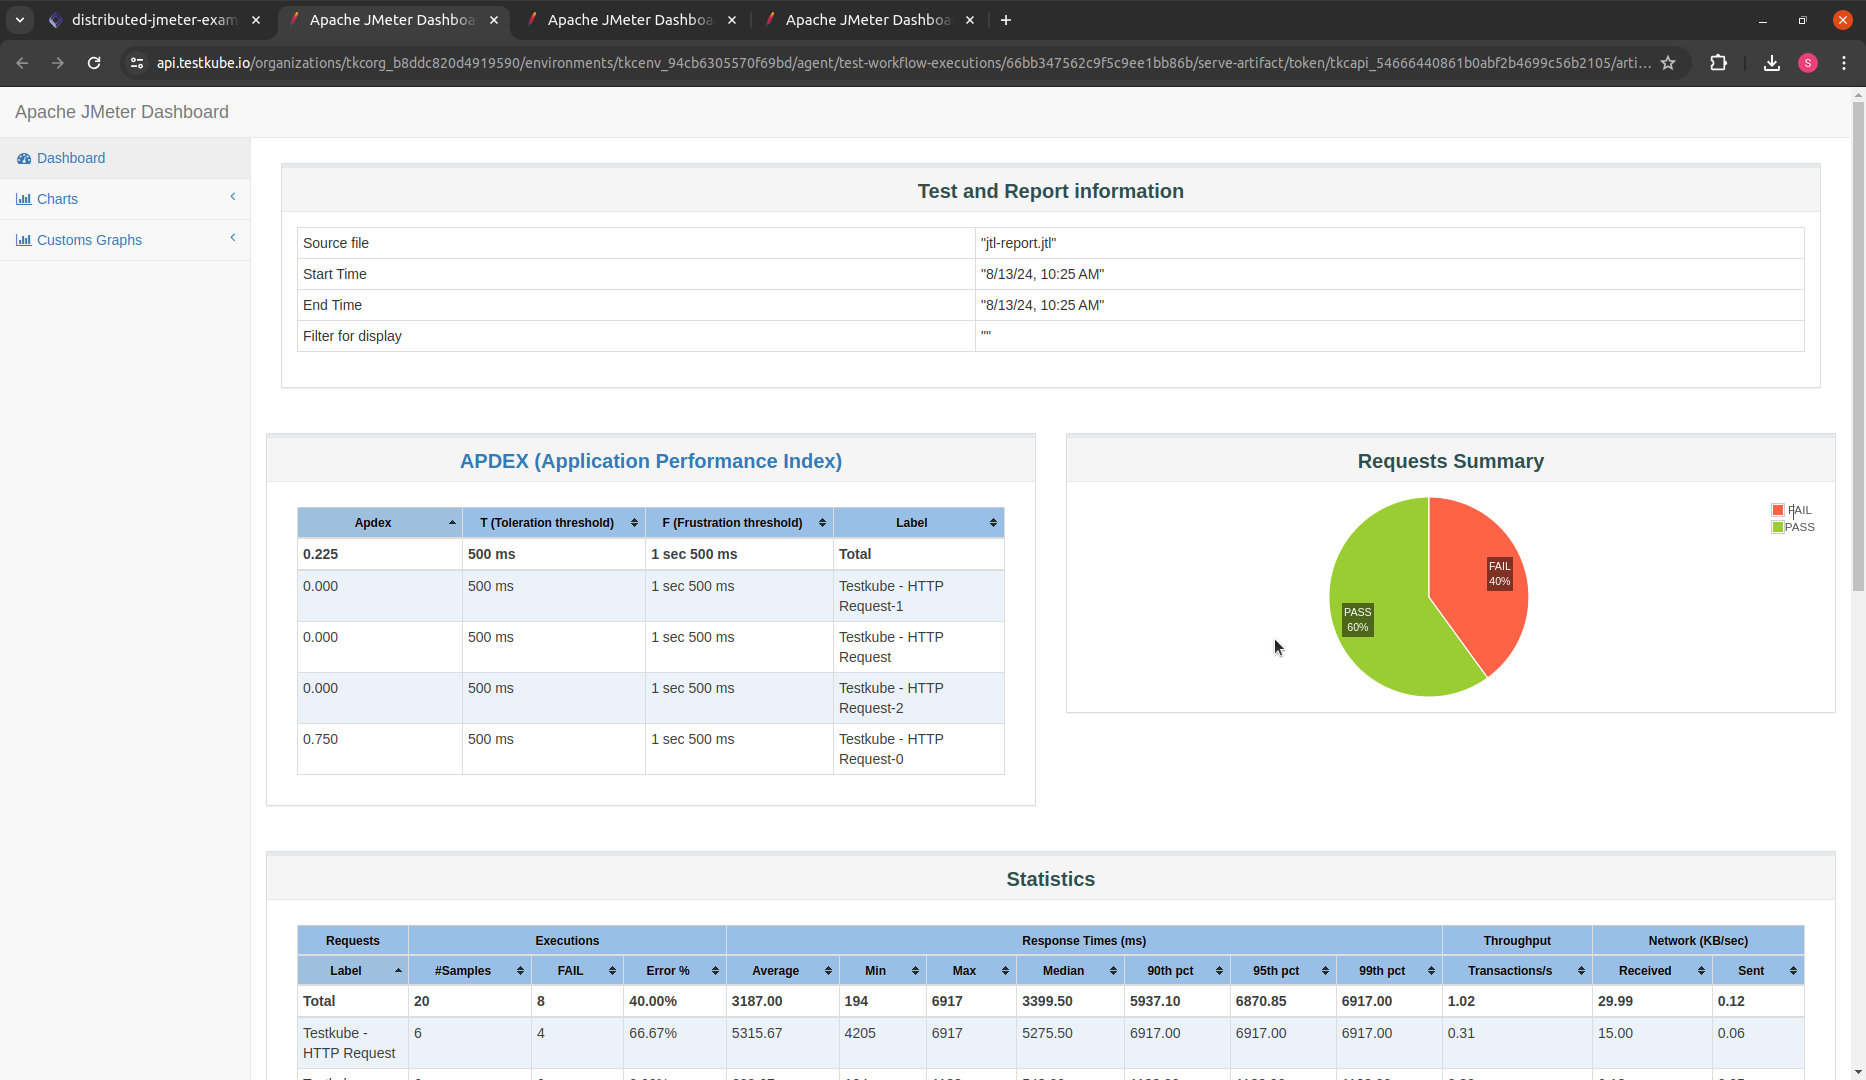The width and height of the screenshot is (1866, 1080).
Task: Select the Dashboard gauge icon in sidebar
Action: tap(24, 158)
